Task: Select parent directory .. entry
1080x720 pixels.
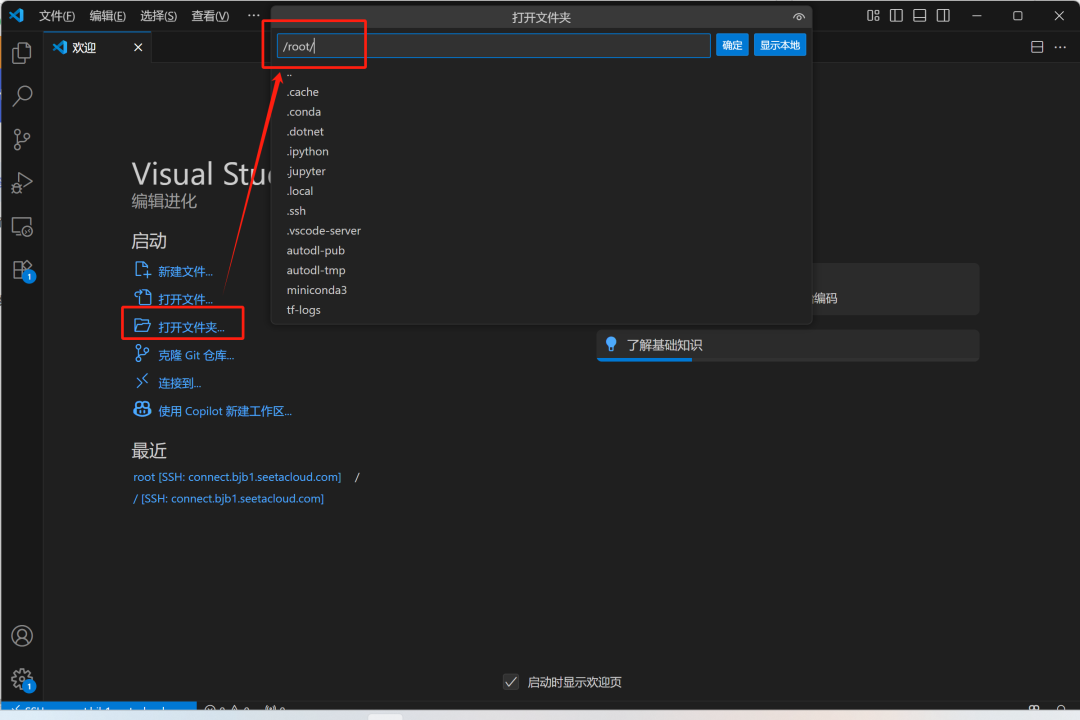Action: [541, 73]
